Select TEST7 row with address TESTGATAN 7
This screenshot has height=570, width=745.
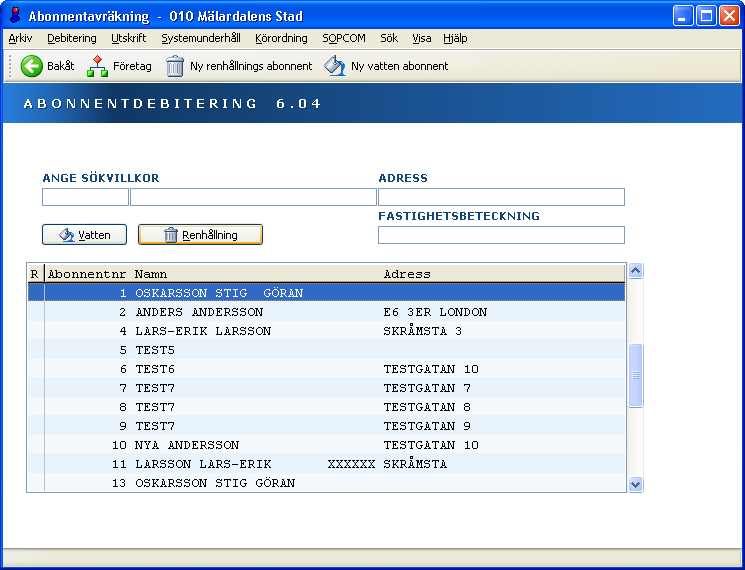pyautogui.click(x=326, y=388)
